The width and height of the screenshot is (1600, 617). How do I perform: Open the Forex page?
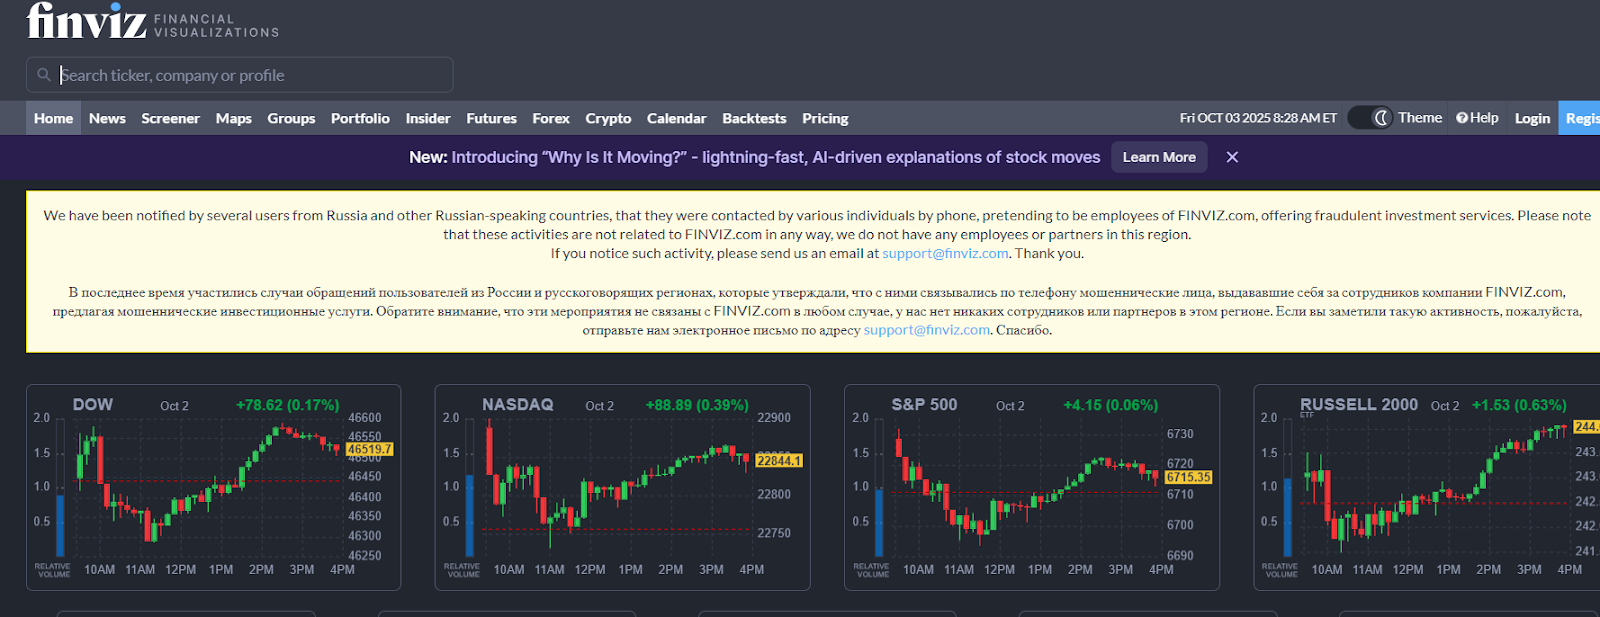coord(551,118)
